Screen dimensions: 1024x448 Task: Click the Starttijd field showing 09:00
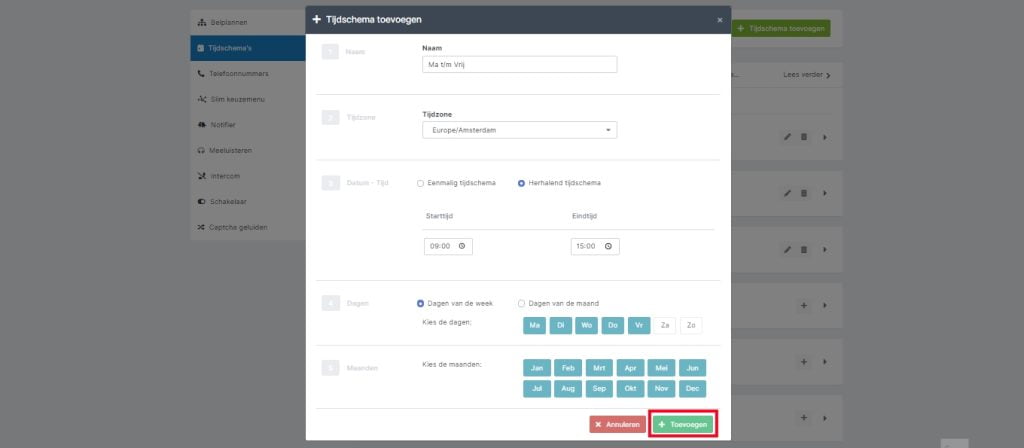coord(448,246)
